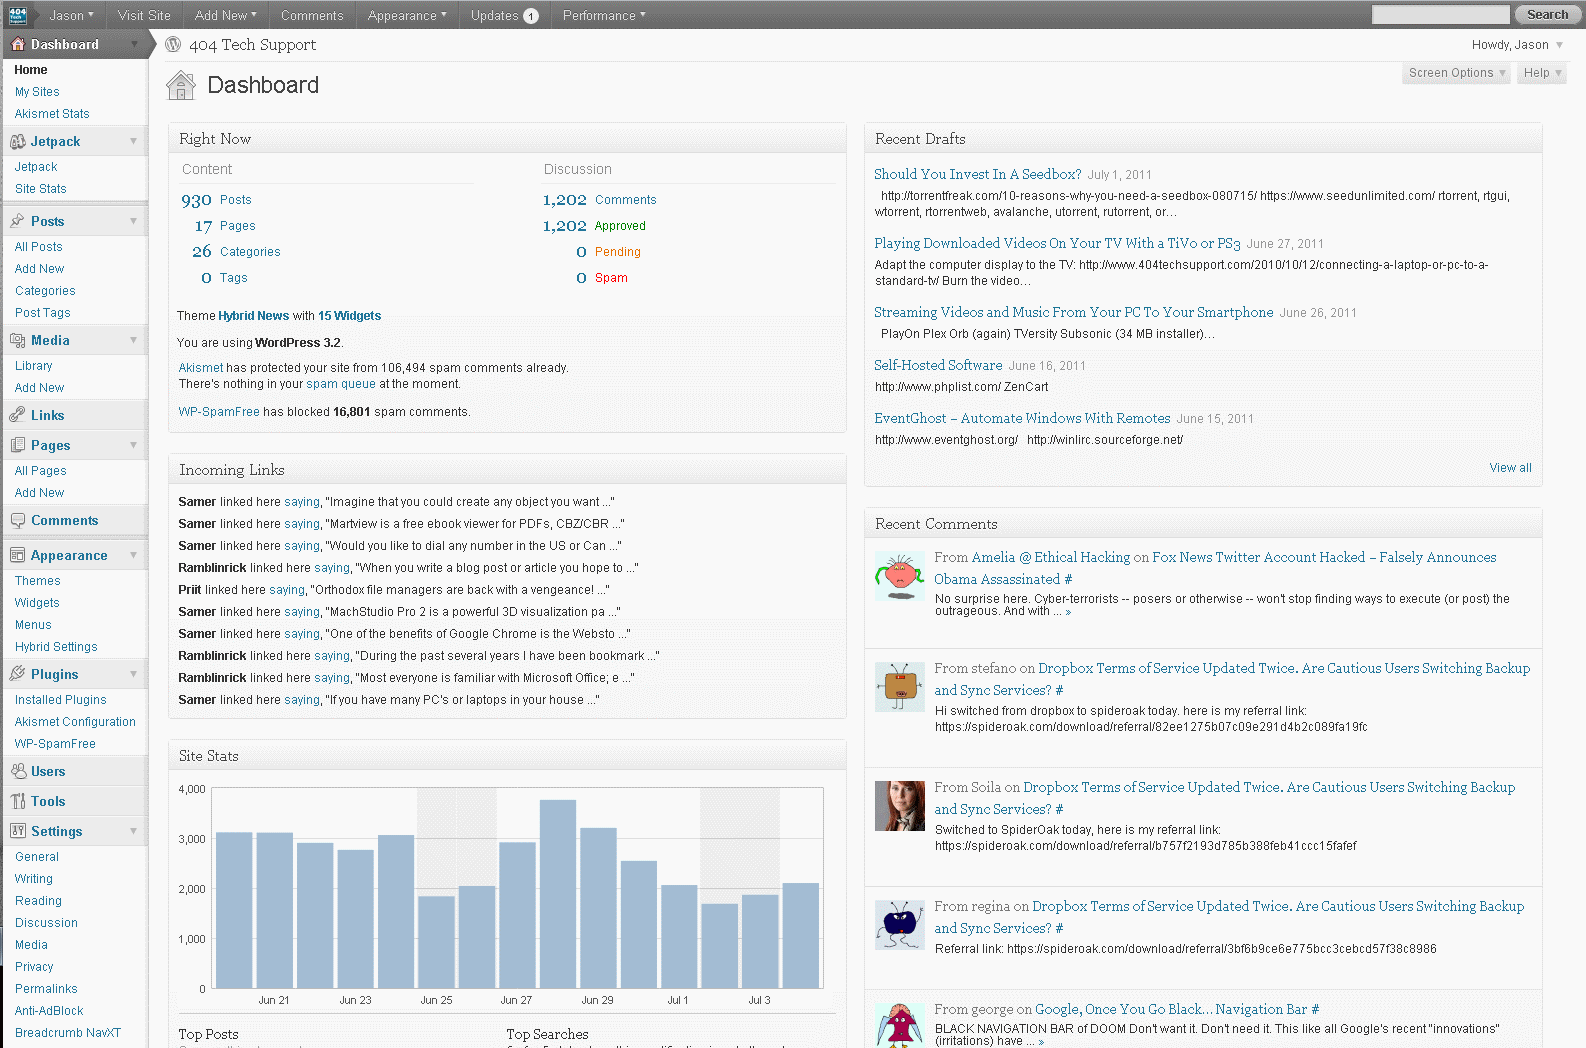Click the Settings icon in sidebar
Screen dimensions: 1586x1048
(x=18, y=831)
